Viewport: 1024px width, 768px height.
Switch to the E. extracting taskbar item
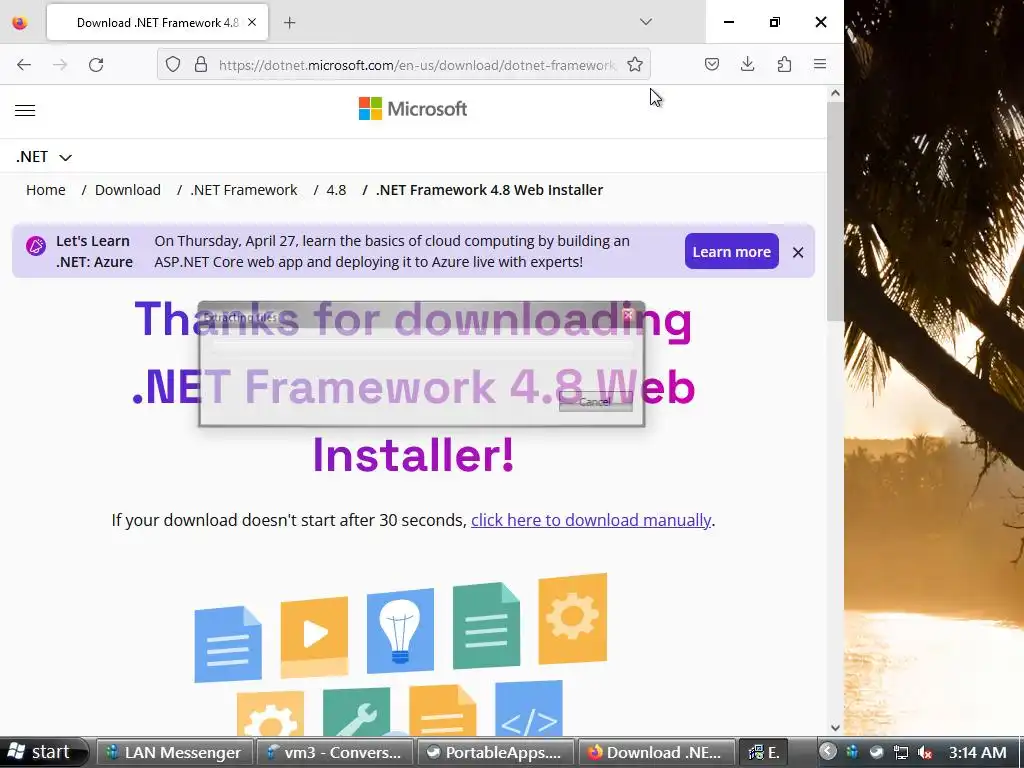pos(763,753)
